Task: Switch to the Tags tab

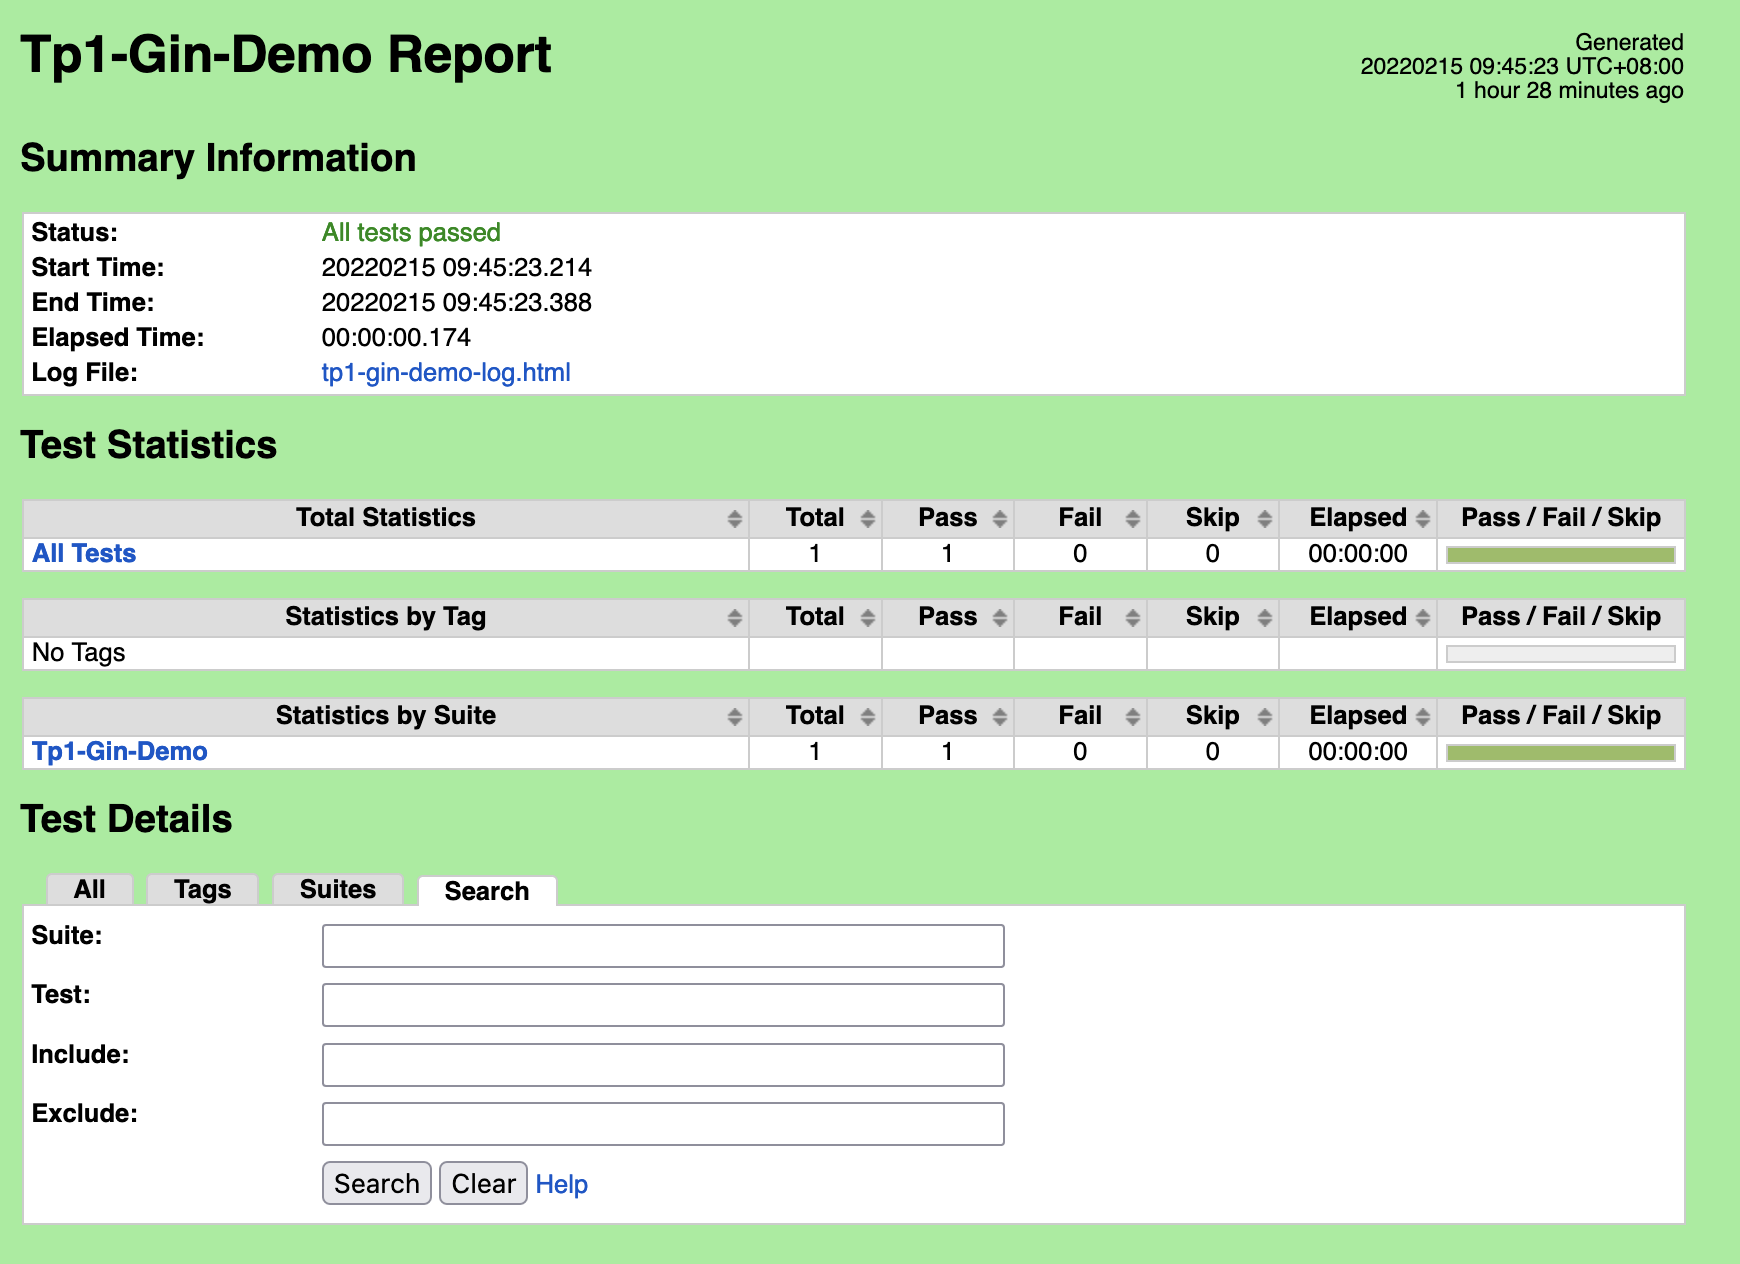Action: pyautogui.click(x=202, y=888)
